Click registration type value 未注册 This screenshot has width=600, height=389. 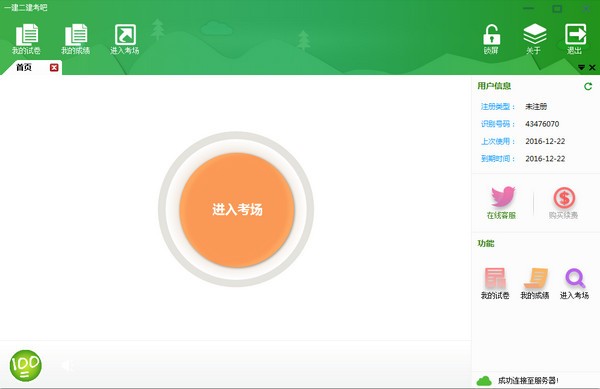point(536,106)
